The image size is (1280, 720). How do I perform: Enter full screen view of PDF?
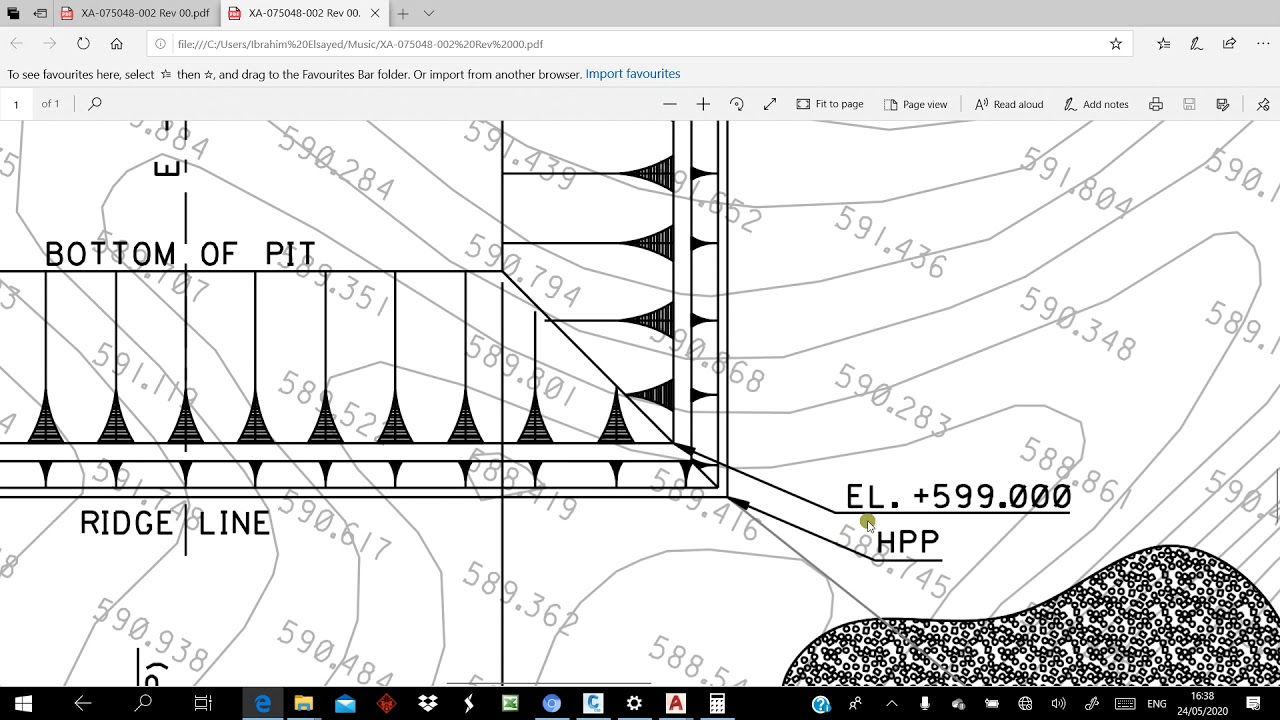tap(770, 104)
